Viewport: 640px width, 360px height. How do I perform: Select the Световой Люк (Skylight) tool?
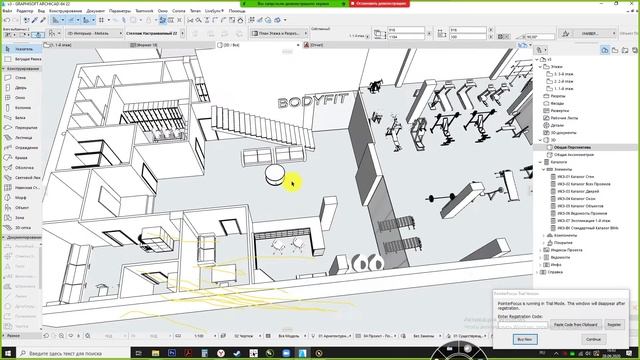point(22,178)
